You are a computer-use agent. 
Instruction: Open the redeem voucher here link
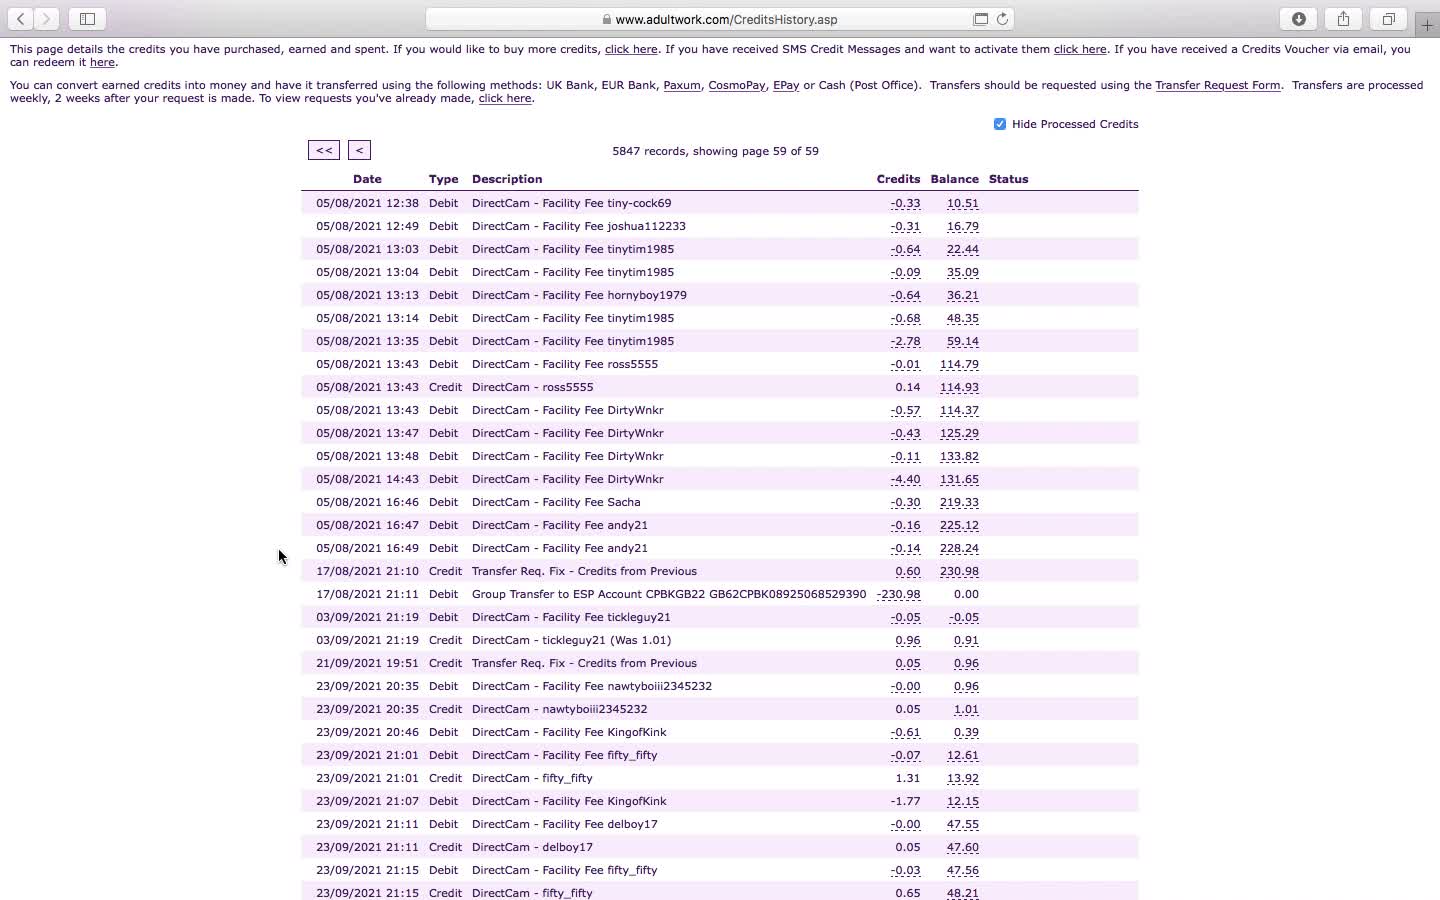click(x=102, y=62)
